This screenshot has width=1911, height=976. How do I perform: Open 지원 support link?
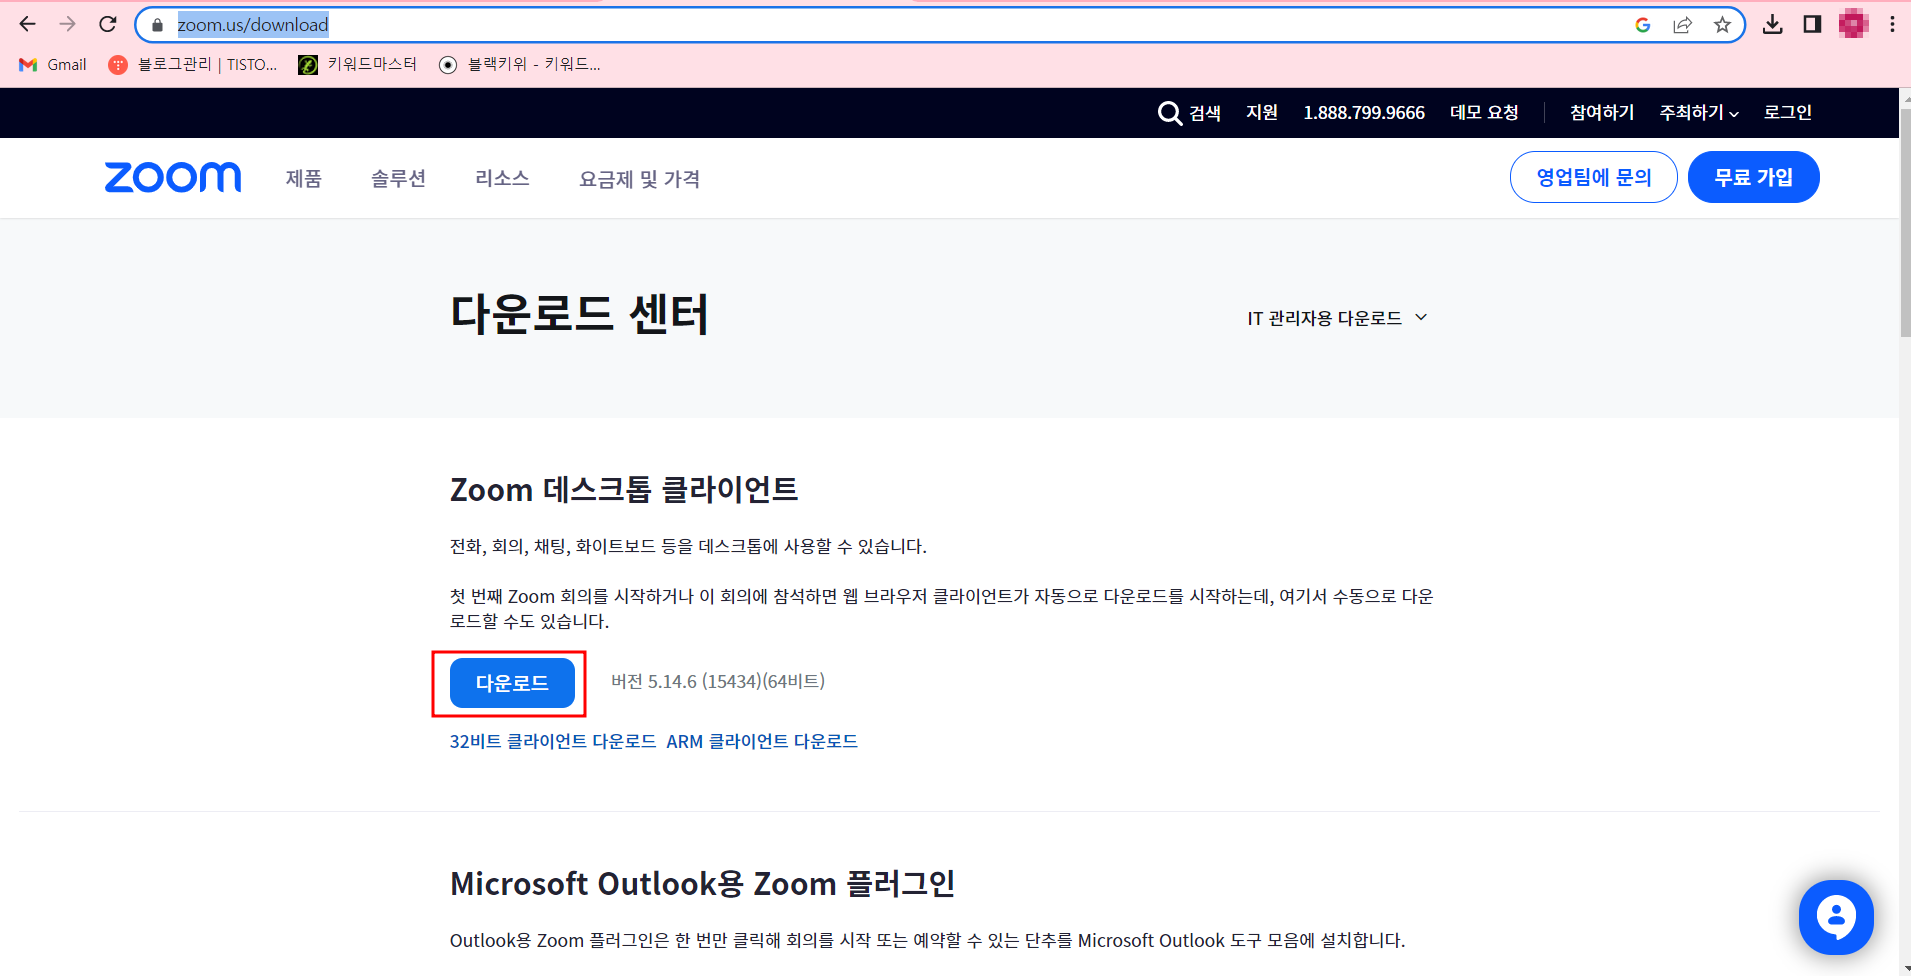[x=1262, y=113]
